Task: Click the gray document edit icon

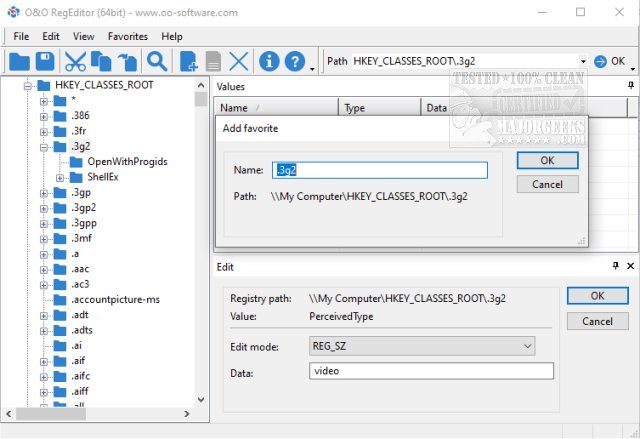Action: [x=213, y=62]
